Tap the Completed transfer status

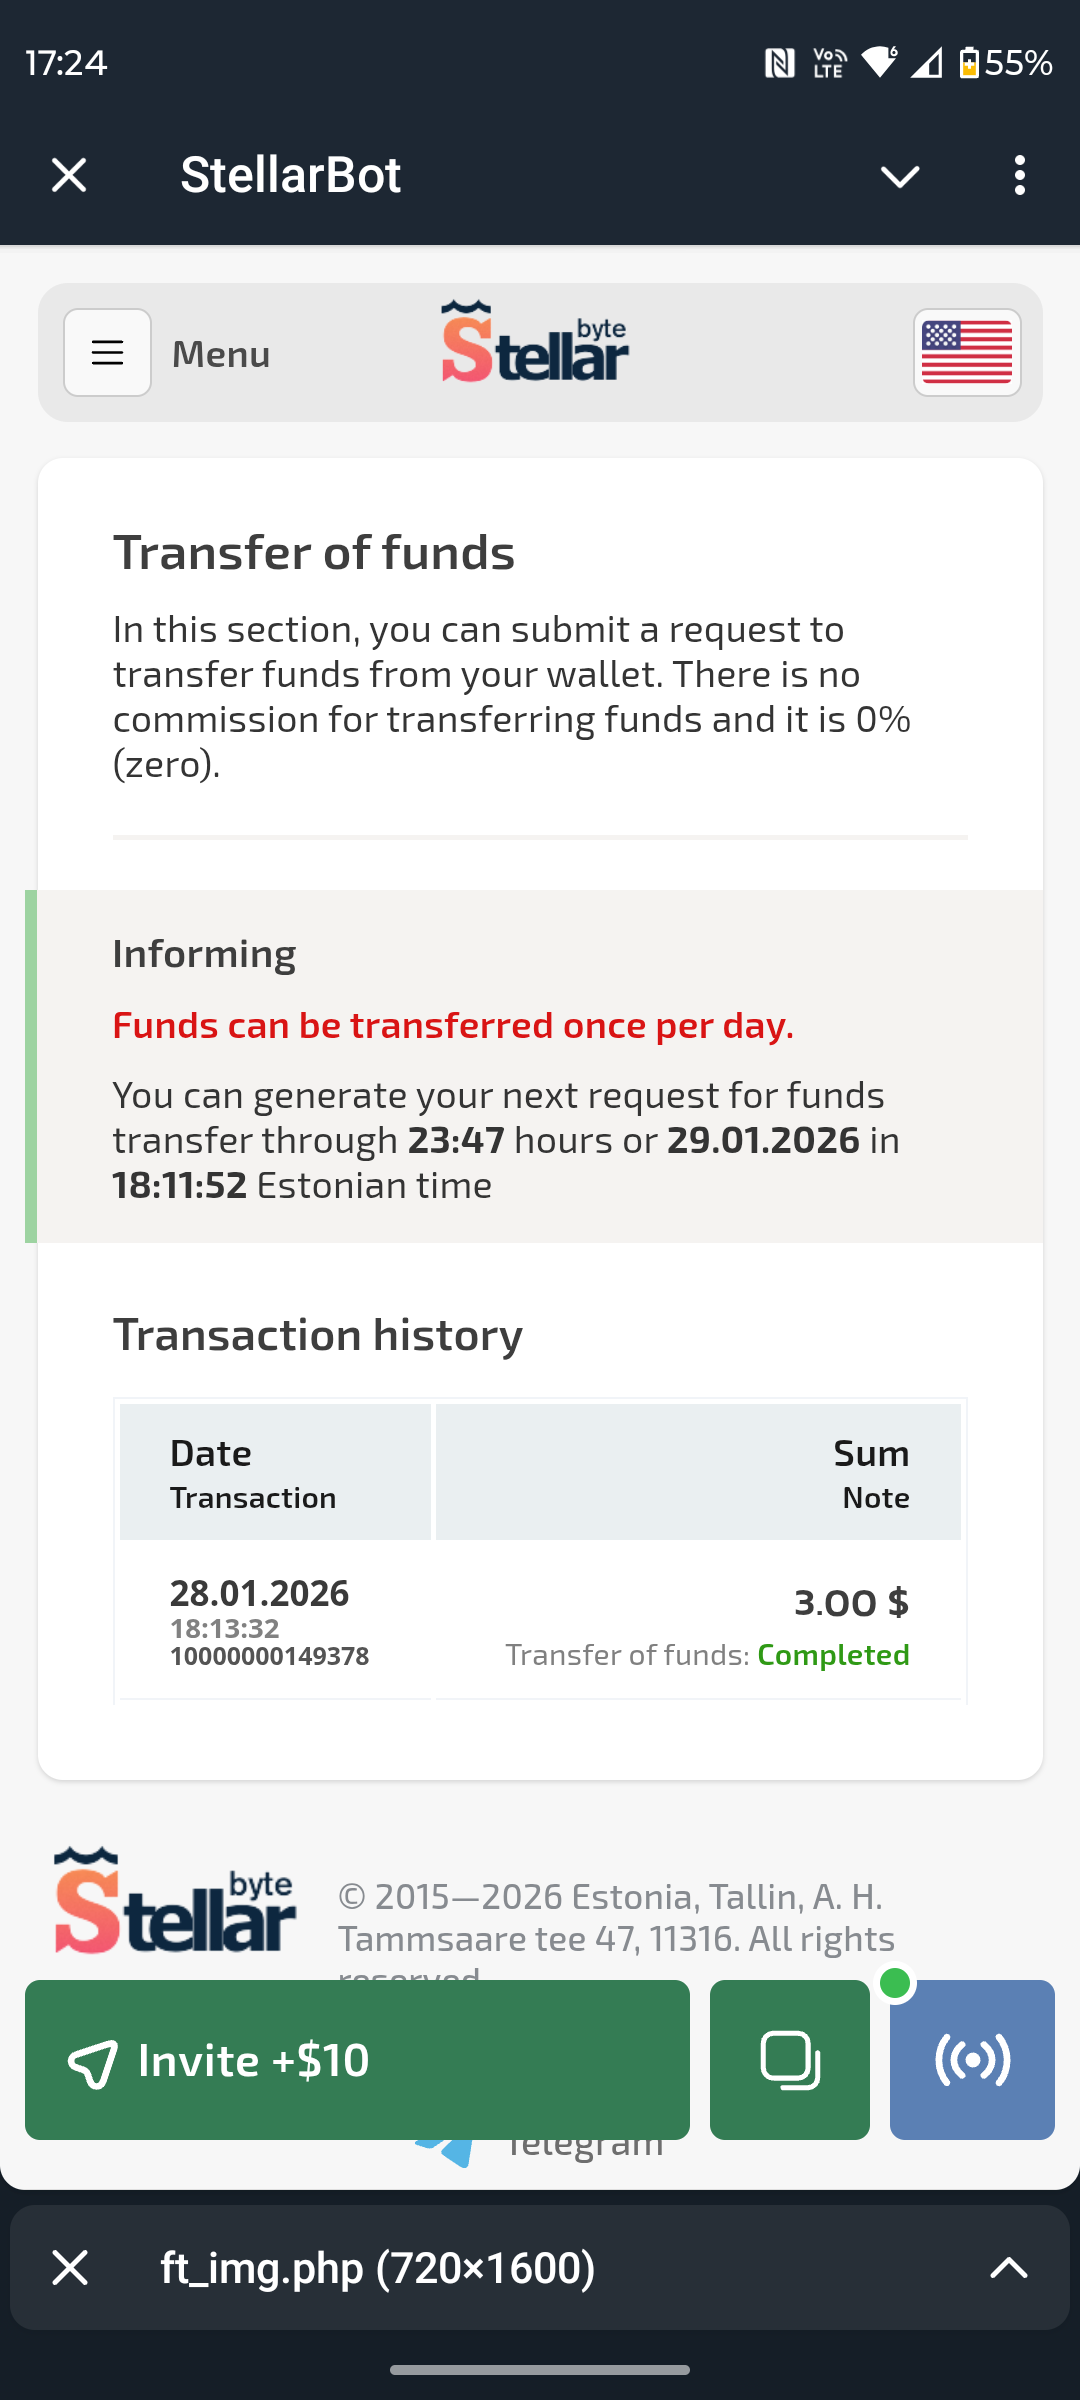[833, 1655]
